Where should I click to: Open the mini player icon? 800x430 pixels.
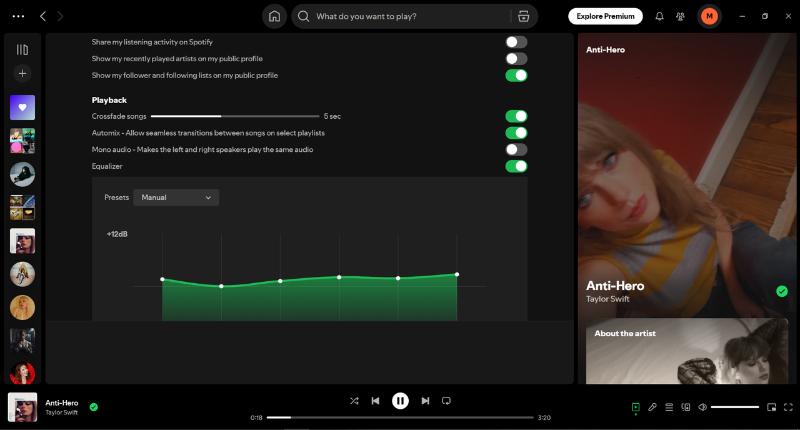tap(771, 407)
